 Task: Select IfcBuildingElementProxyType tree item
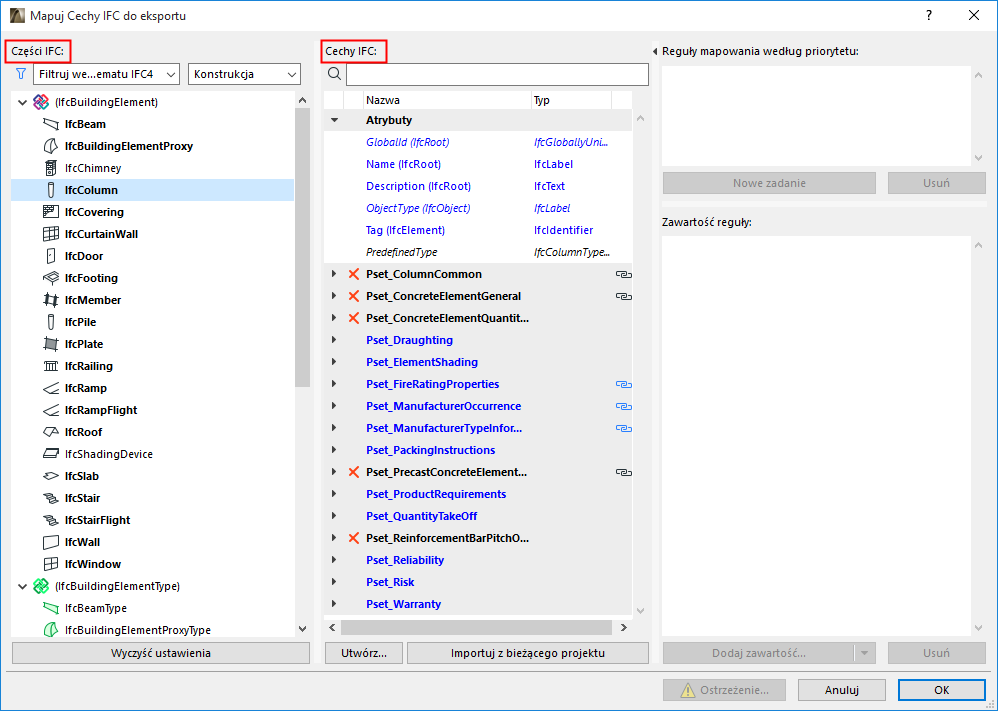(137, 630)
